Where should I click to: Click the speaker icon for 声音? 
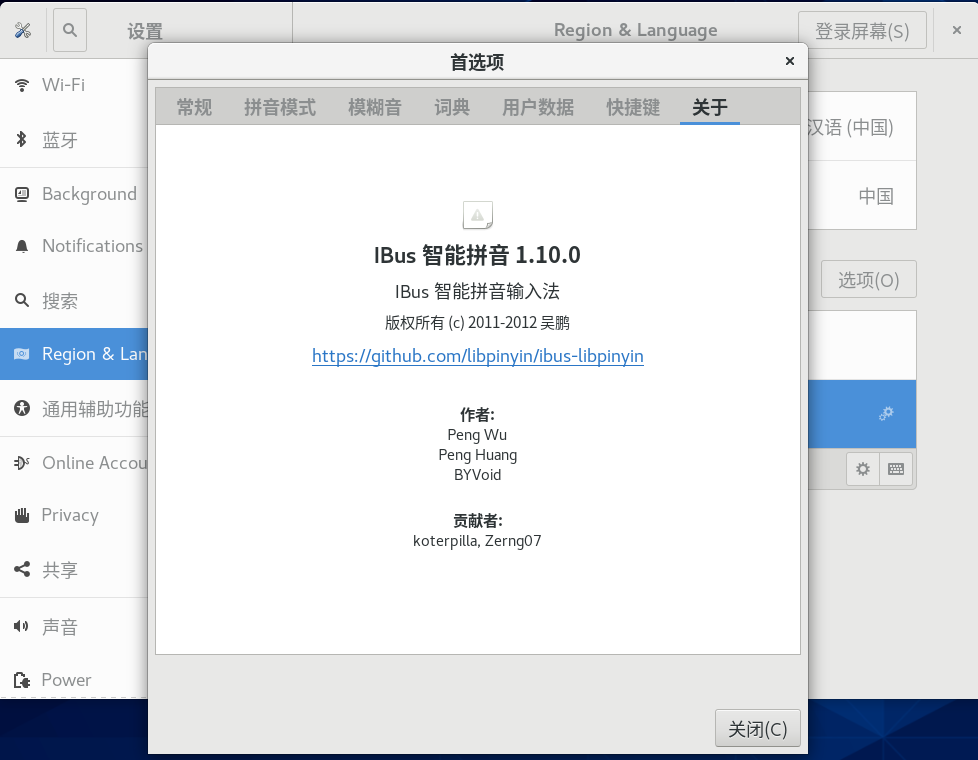click(x=22, y=626)
